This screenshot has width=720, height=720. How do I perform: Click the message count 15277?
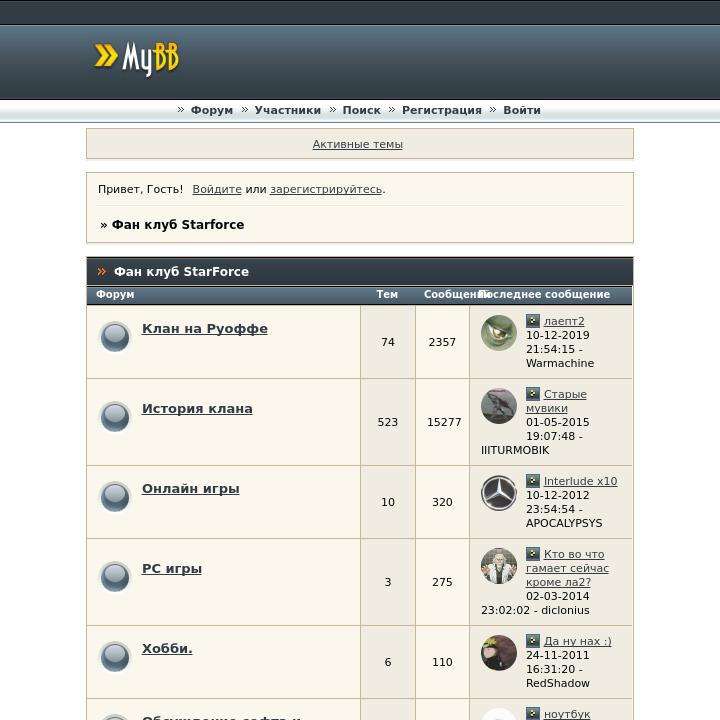(x=444, y=422)
